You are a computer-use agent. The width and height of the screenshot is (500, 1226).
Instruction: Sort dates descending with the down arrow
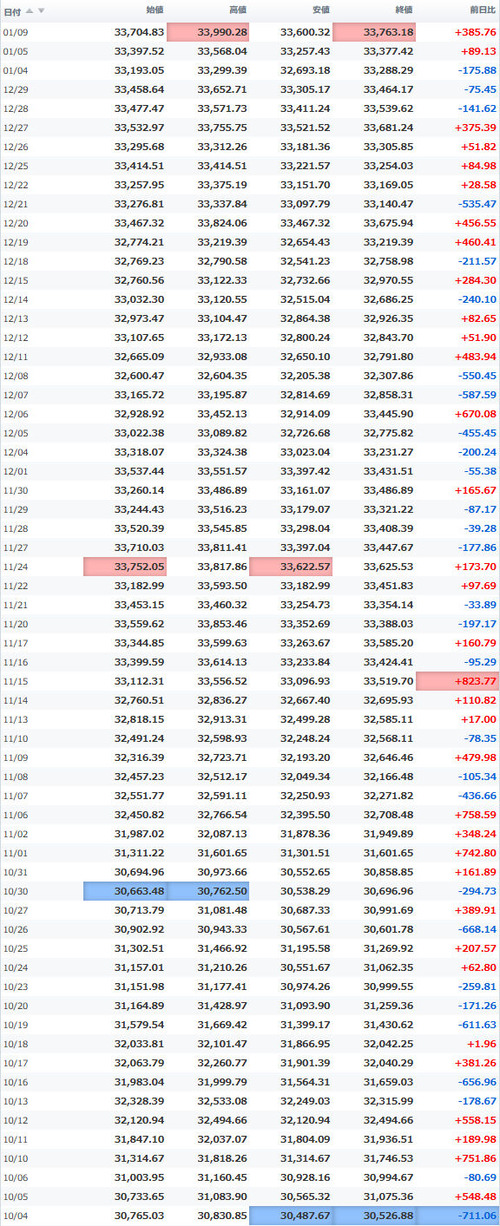point(39,11)
